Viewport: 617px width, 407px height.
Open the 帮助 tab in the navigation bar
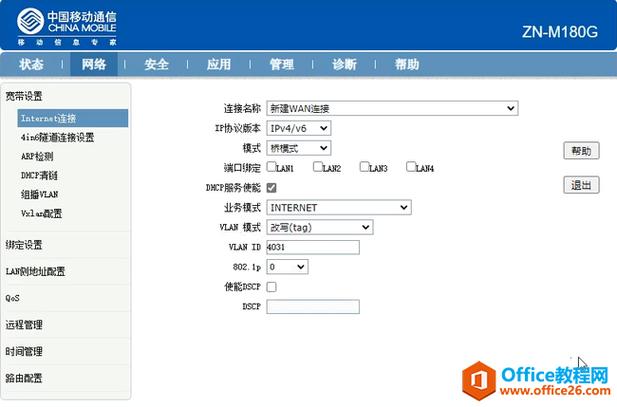pos(407,64)
